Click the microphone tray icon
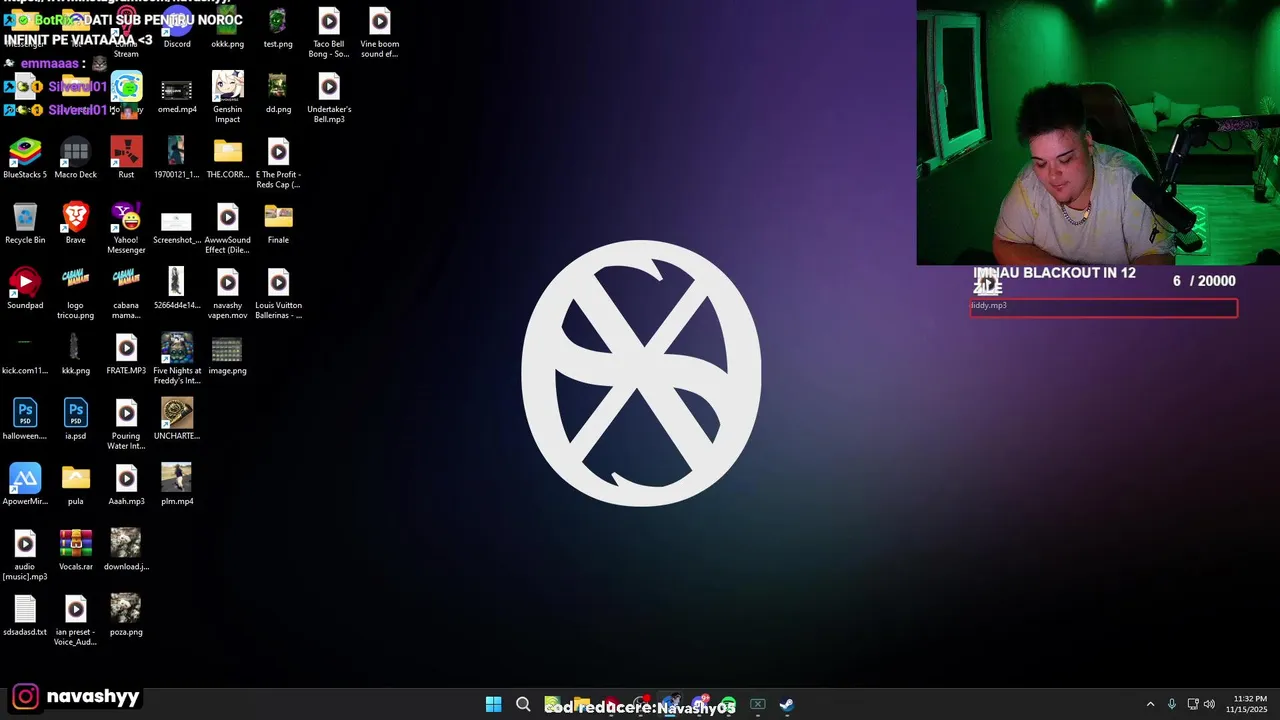Viewport: 1280px width, 720px height. tap(1172, 704)
